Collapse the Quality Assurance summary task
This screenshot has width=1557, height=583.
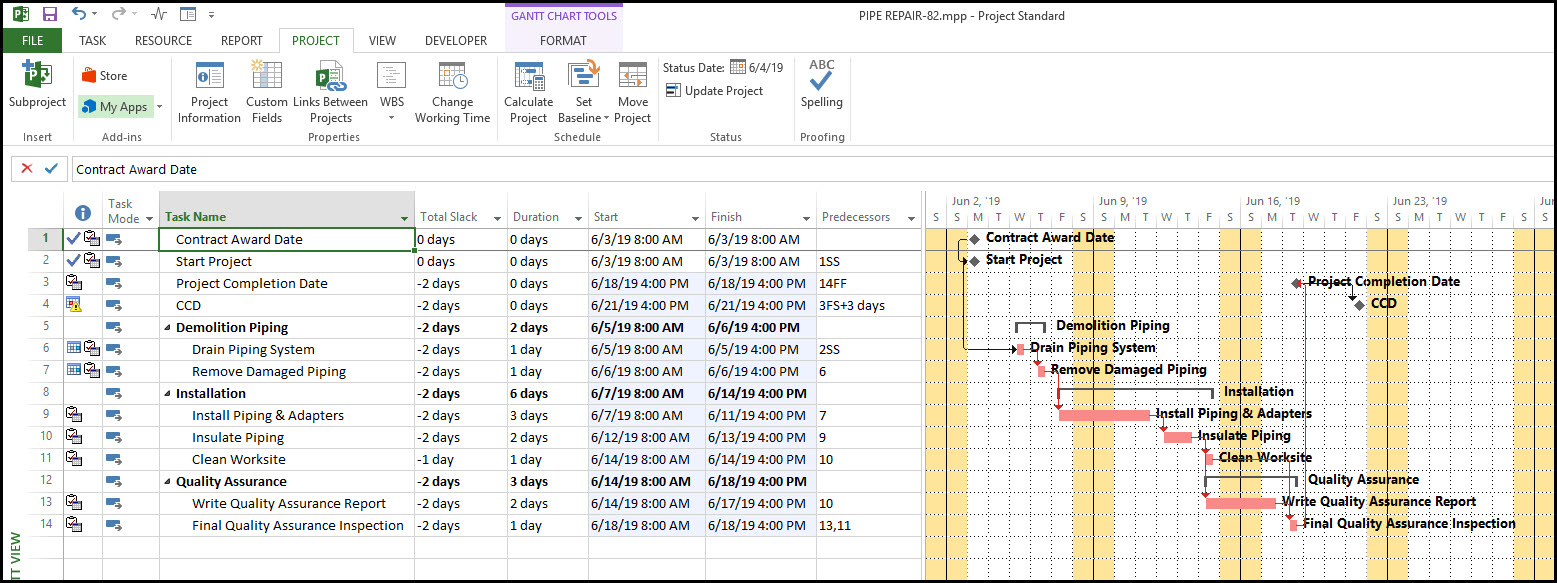point(168,482)
